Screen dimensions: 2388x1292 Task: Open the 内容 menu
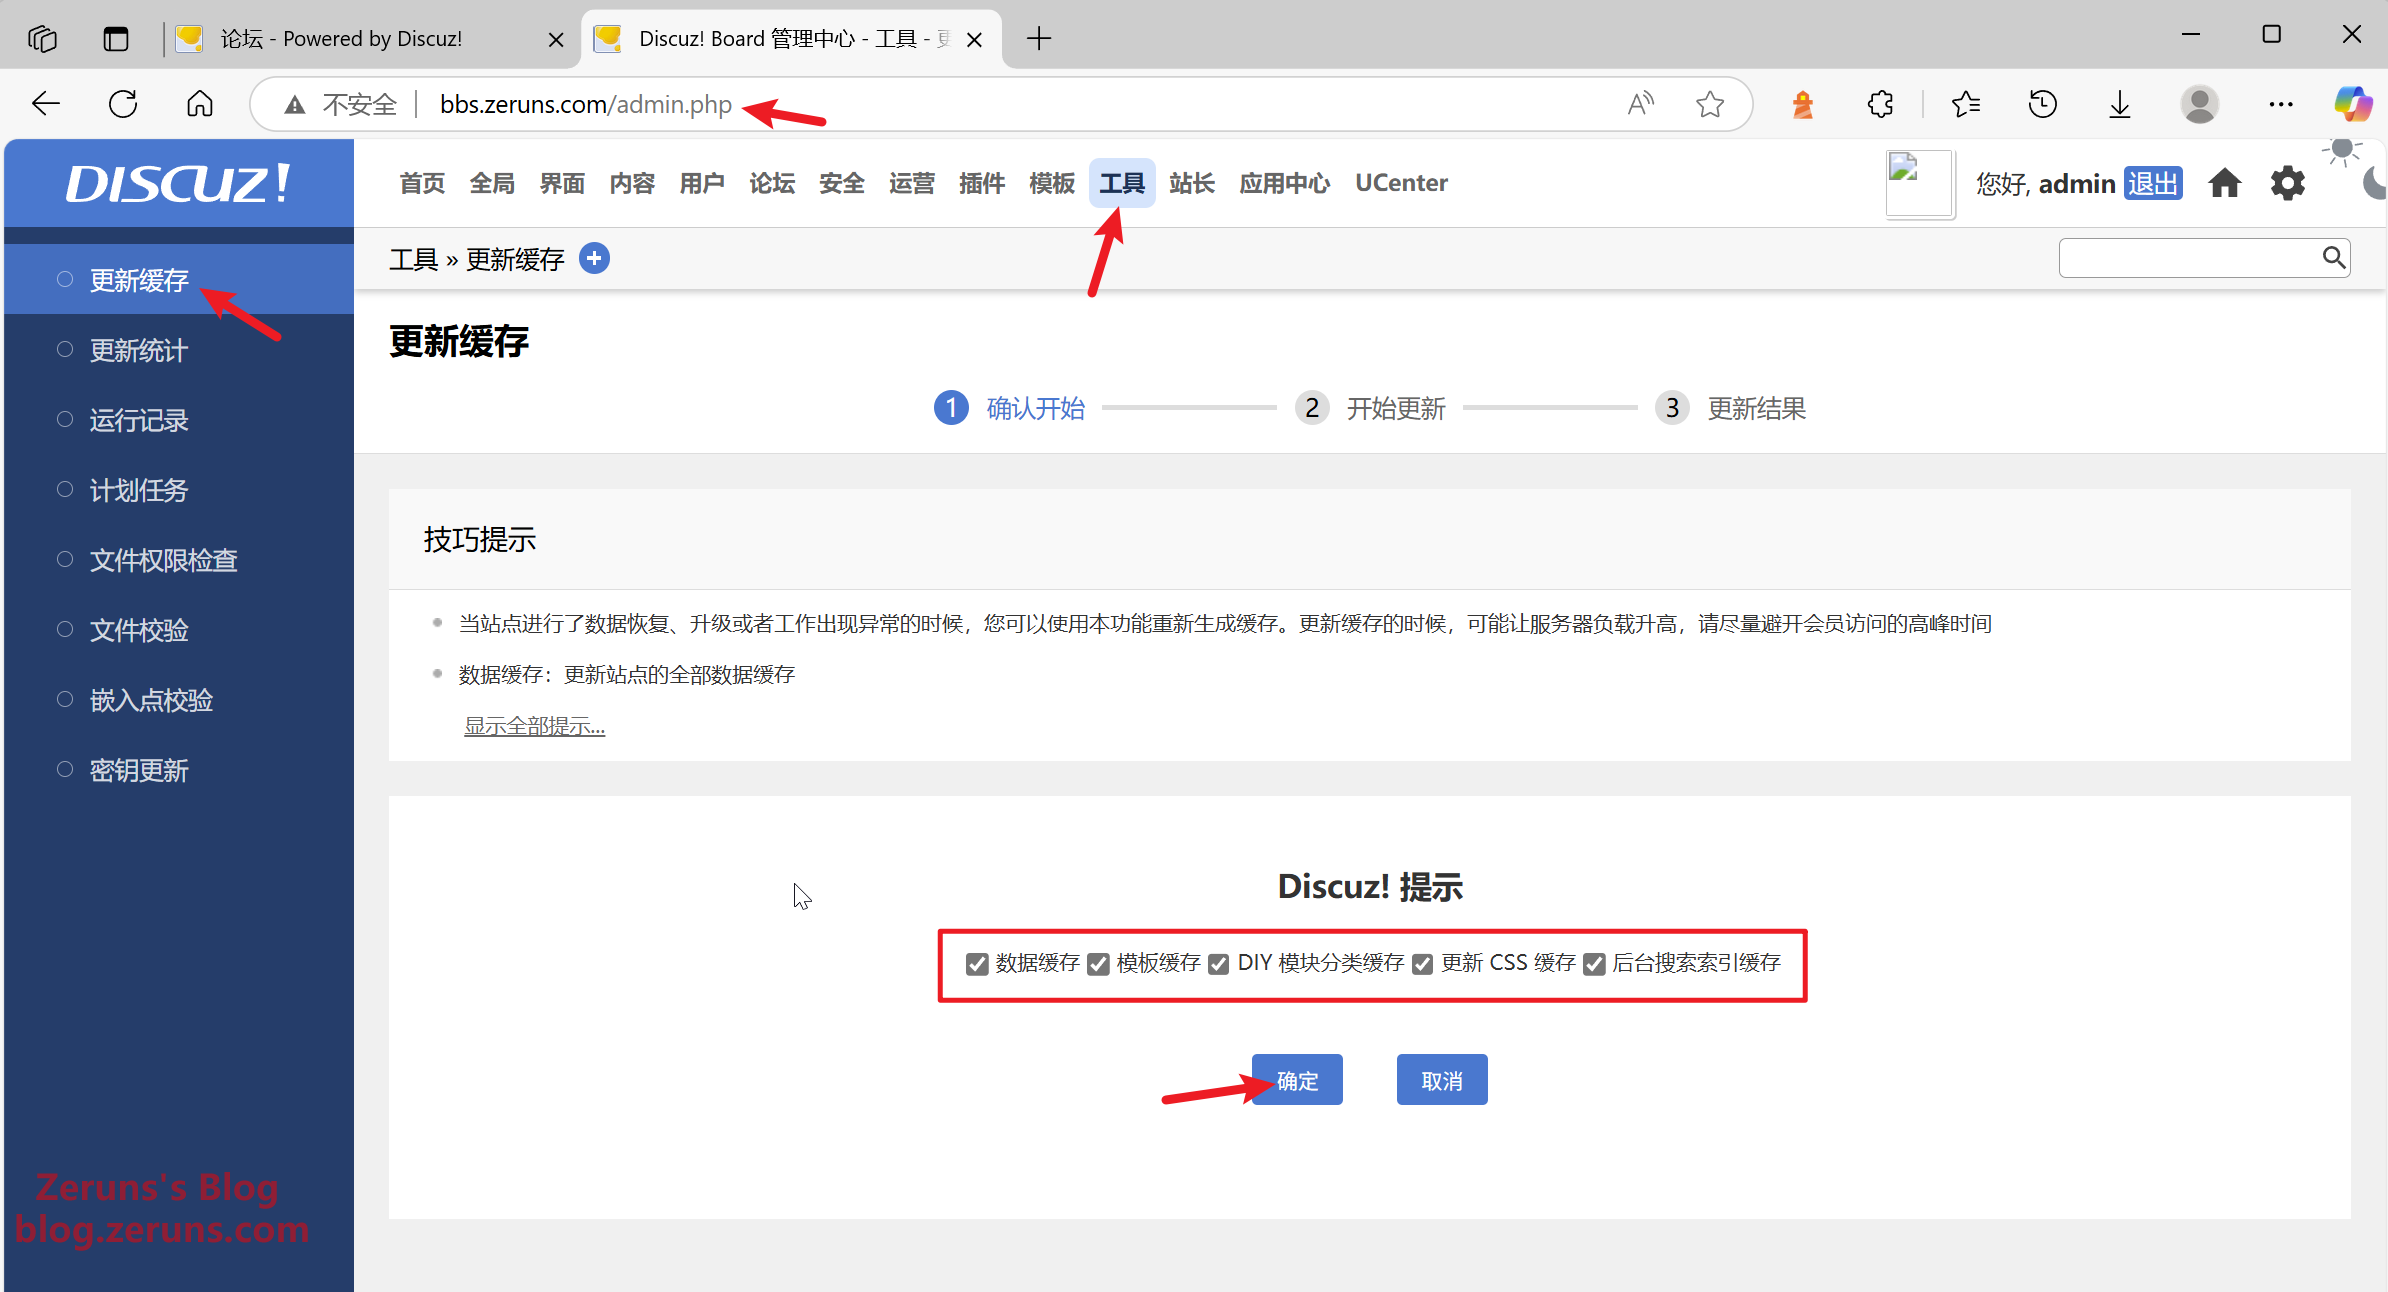(632, 183)
